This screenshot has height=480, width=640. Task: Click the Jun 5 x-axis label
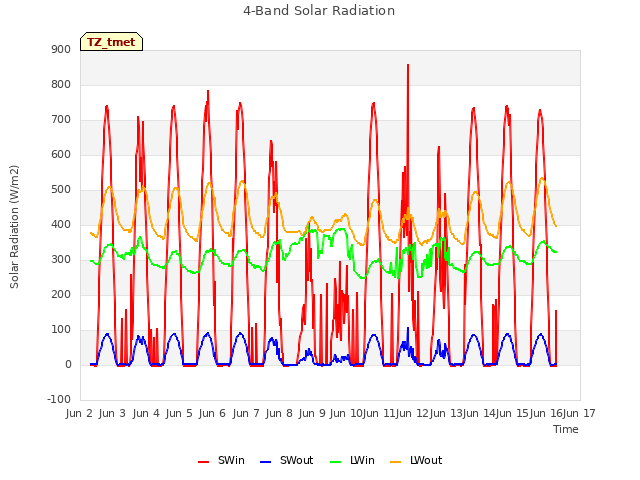[x=179, y=413]
